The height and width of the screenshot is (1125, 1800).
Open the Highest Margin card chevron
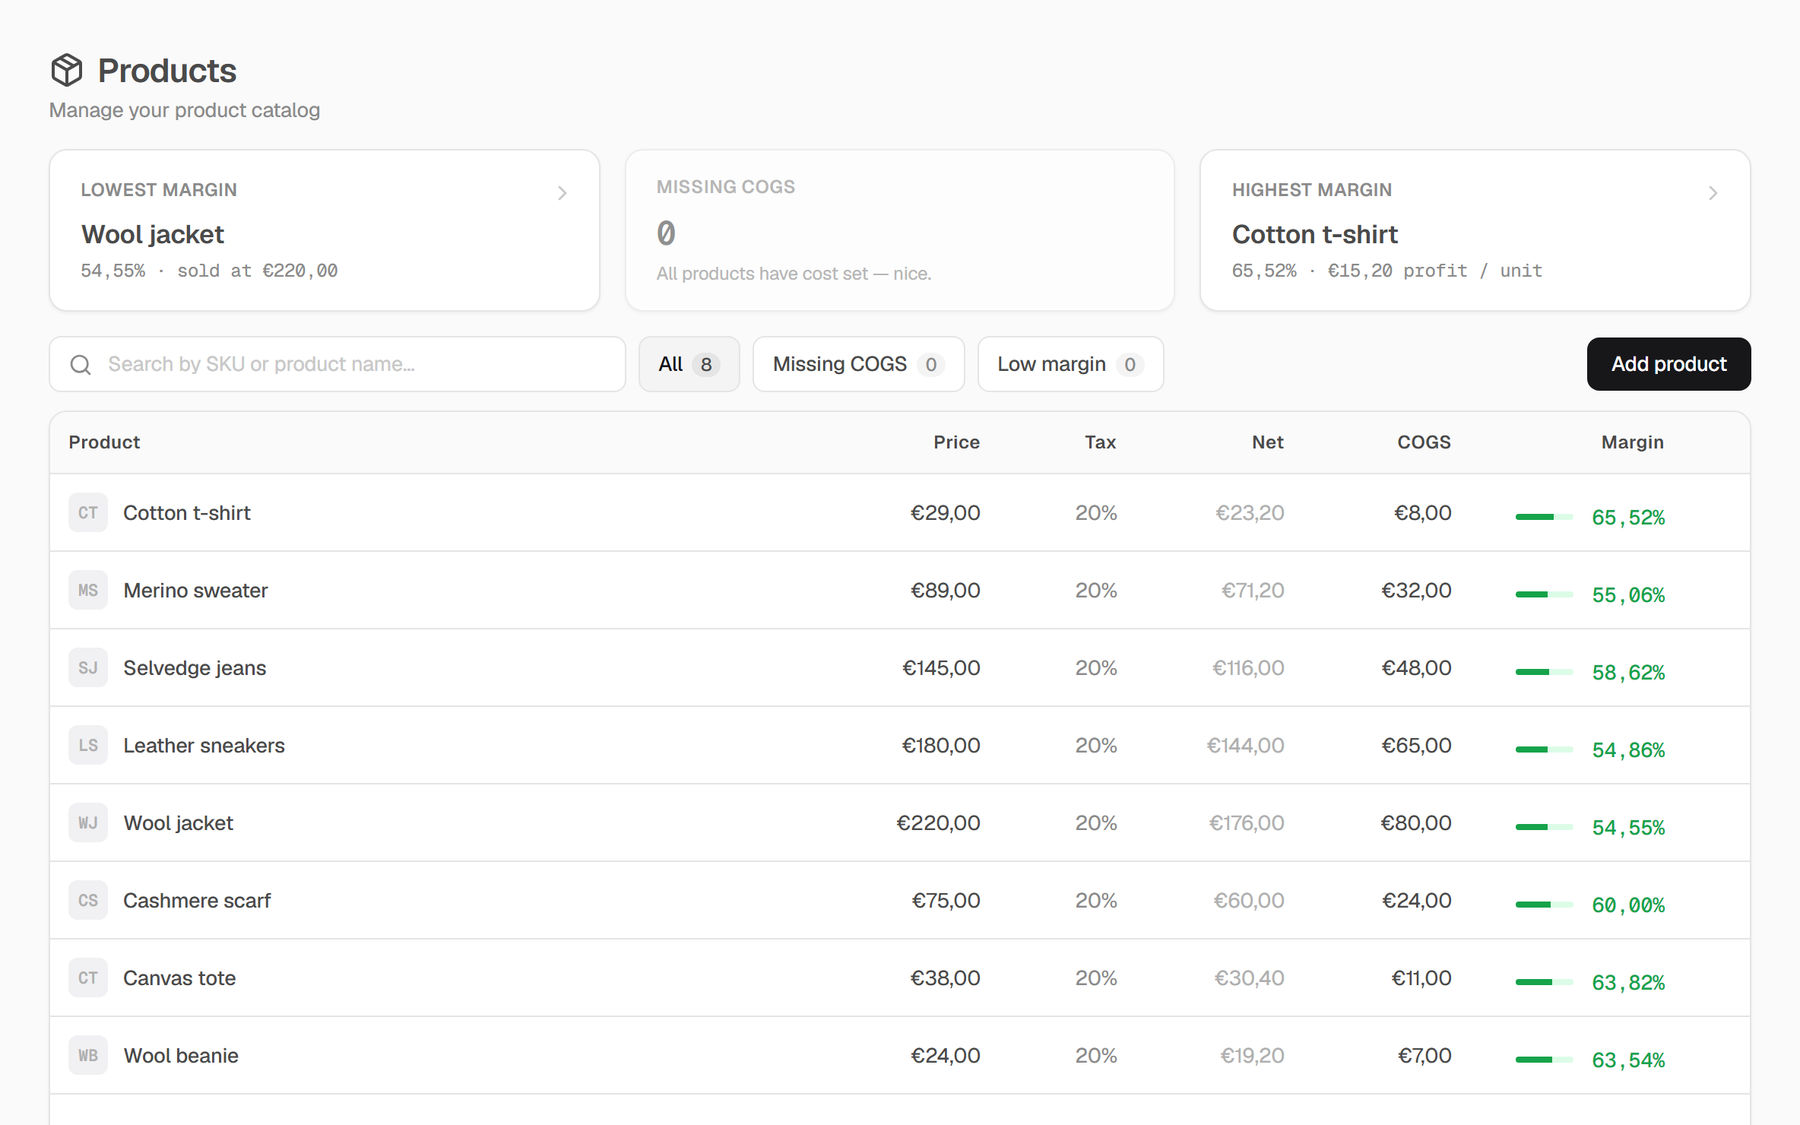point(1713,193)
